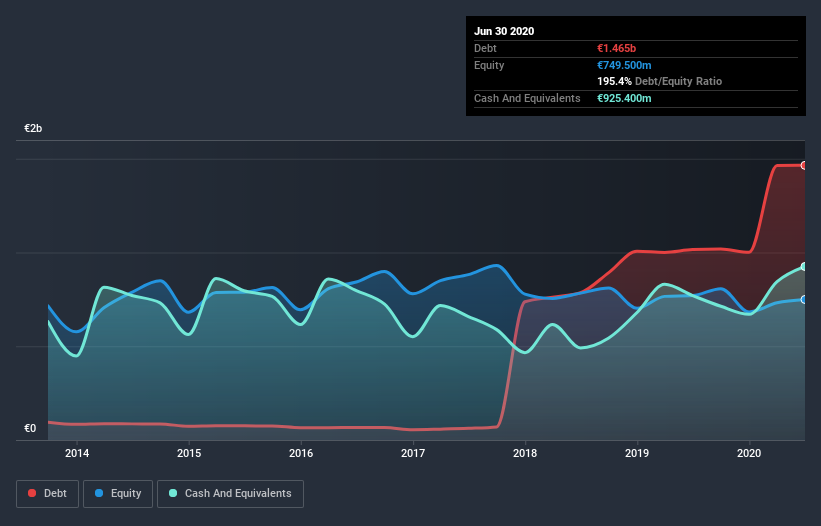Viewport: 821px width, 526px height.
Task: Click the €925.400m cash value
Action: [624, 98]
